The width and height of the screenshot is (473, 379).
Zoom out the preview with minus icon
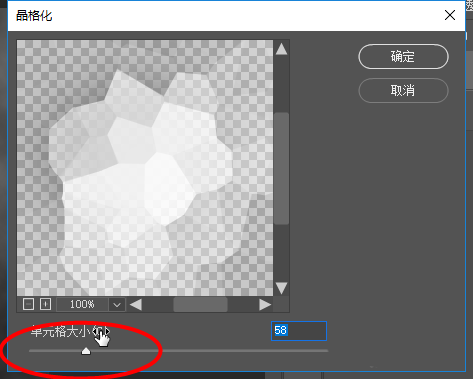[x=28, y=304]
